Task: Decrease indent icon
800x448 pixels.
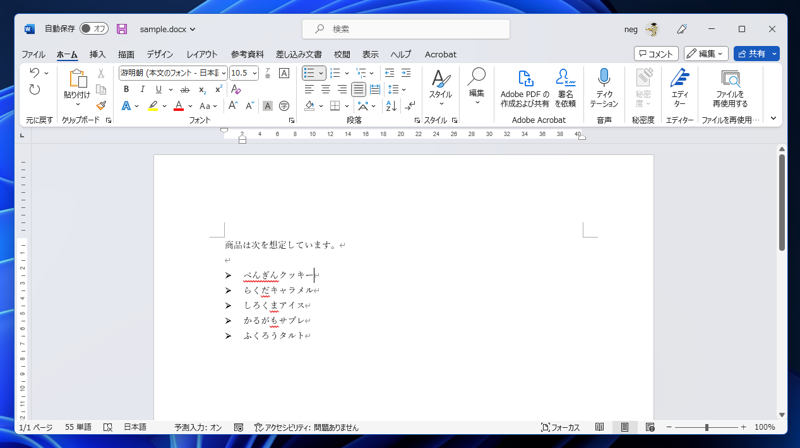Action: 389,73
